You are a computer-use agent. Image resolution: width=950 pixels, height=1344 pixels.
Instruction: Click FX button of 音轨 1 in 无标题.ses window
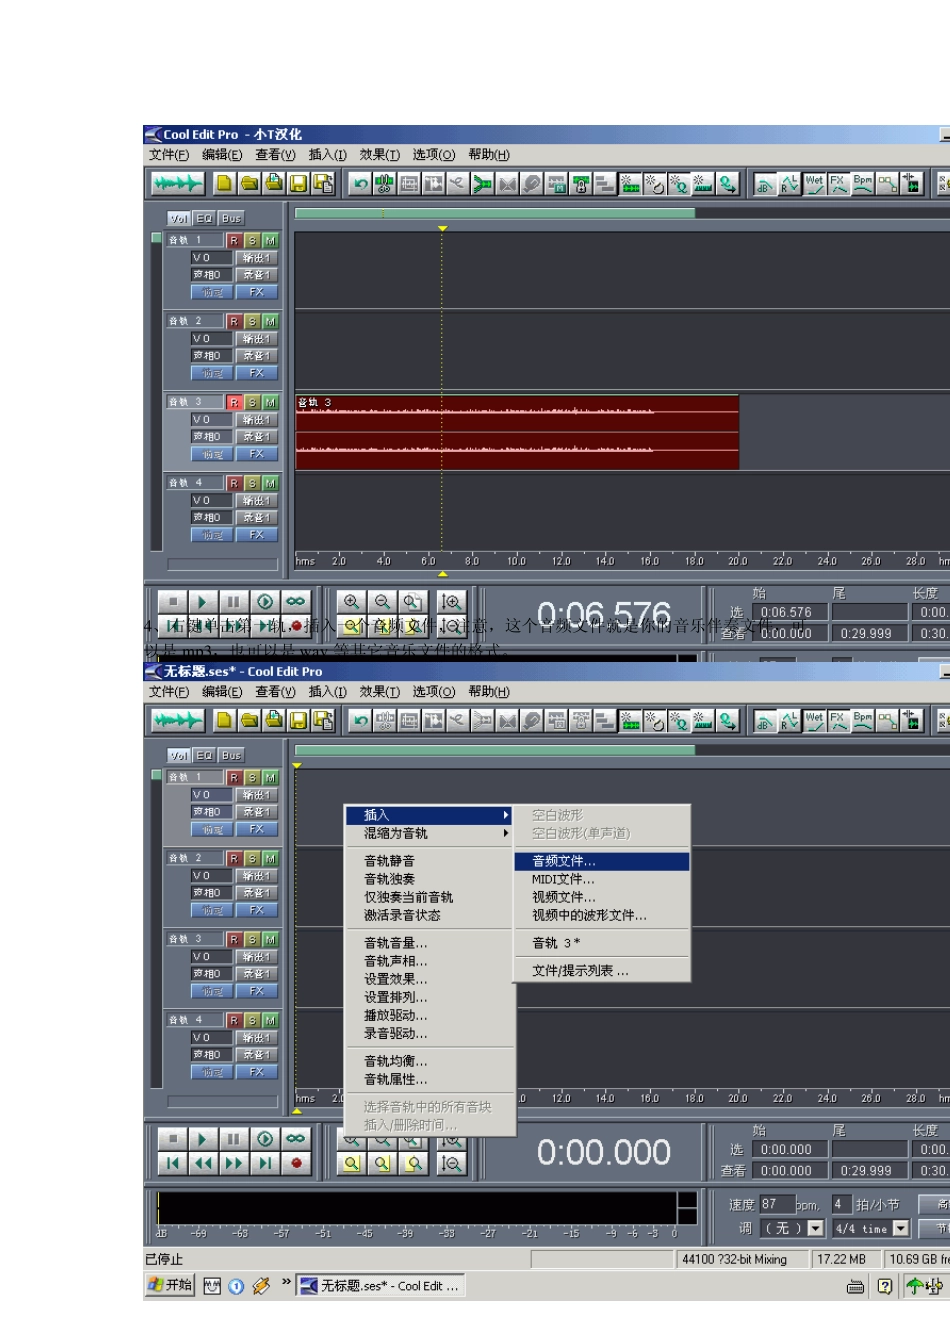tap(257, 829)
